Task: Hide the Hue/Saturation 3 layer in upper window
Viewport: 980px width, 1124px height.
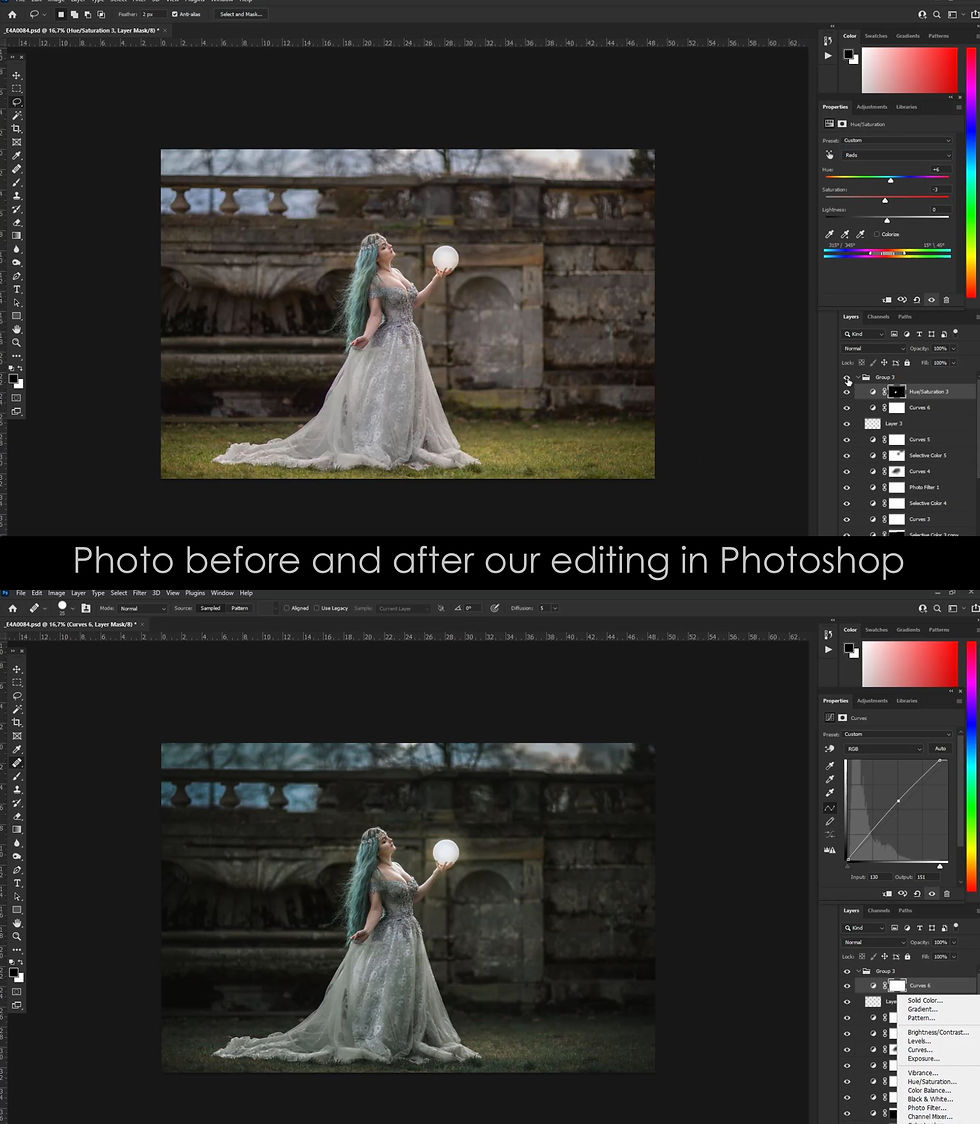Action: tap(847, 392)
